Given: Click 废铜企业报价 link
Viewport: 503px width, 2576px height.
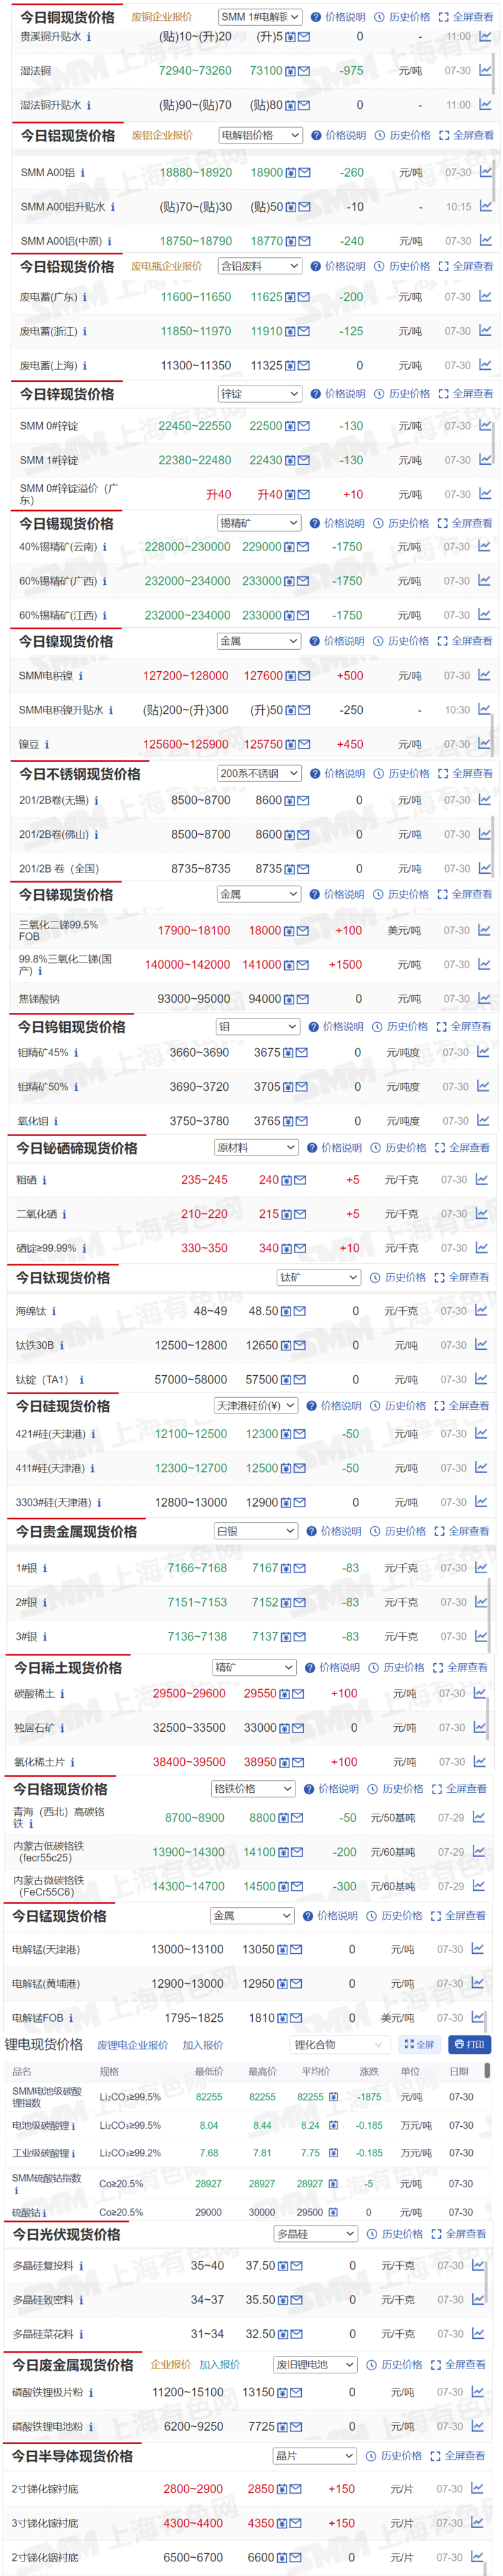Looking at the screenshot, I should [162, 17].
